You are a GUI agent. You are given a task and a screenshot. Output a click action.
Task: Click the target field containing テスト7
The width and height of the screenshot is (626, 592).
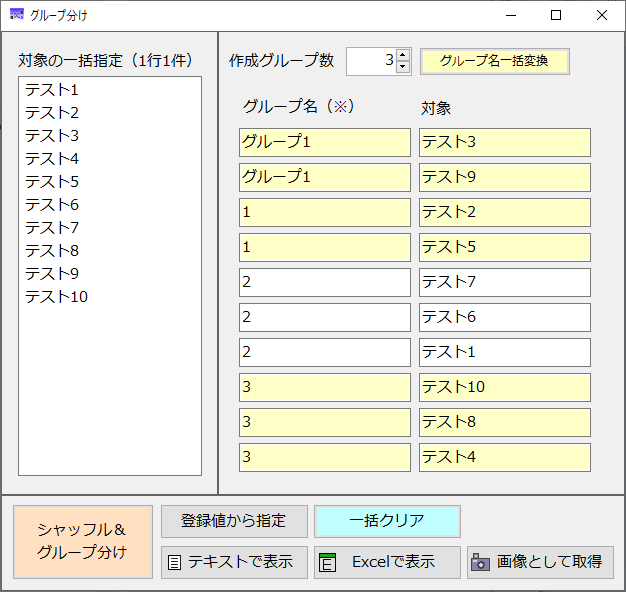click(x=504, y=282)
